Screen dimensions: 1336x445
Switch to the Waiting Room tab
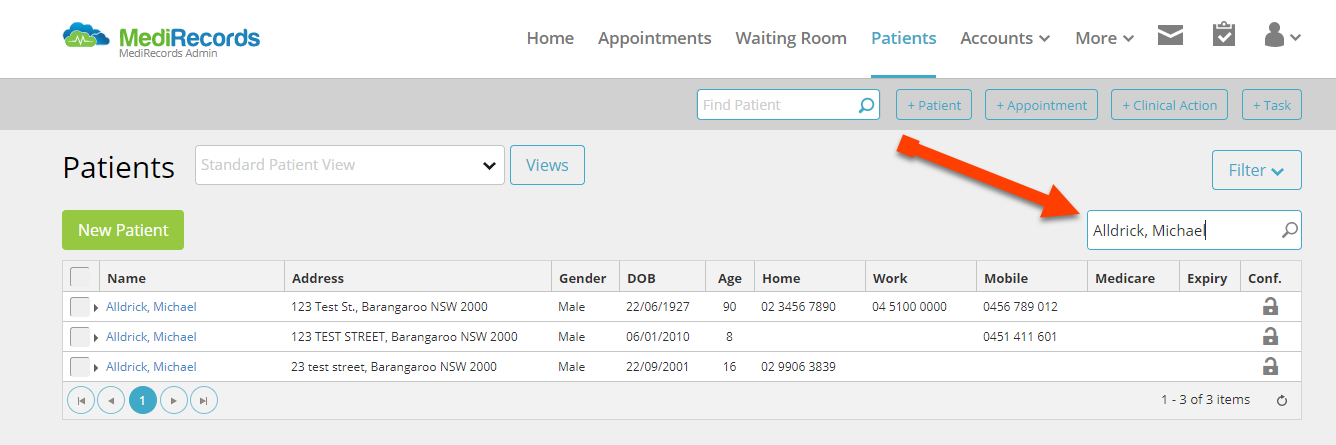click(791, 38)
